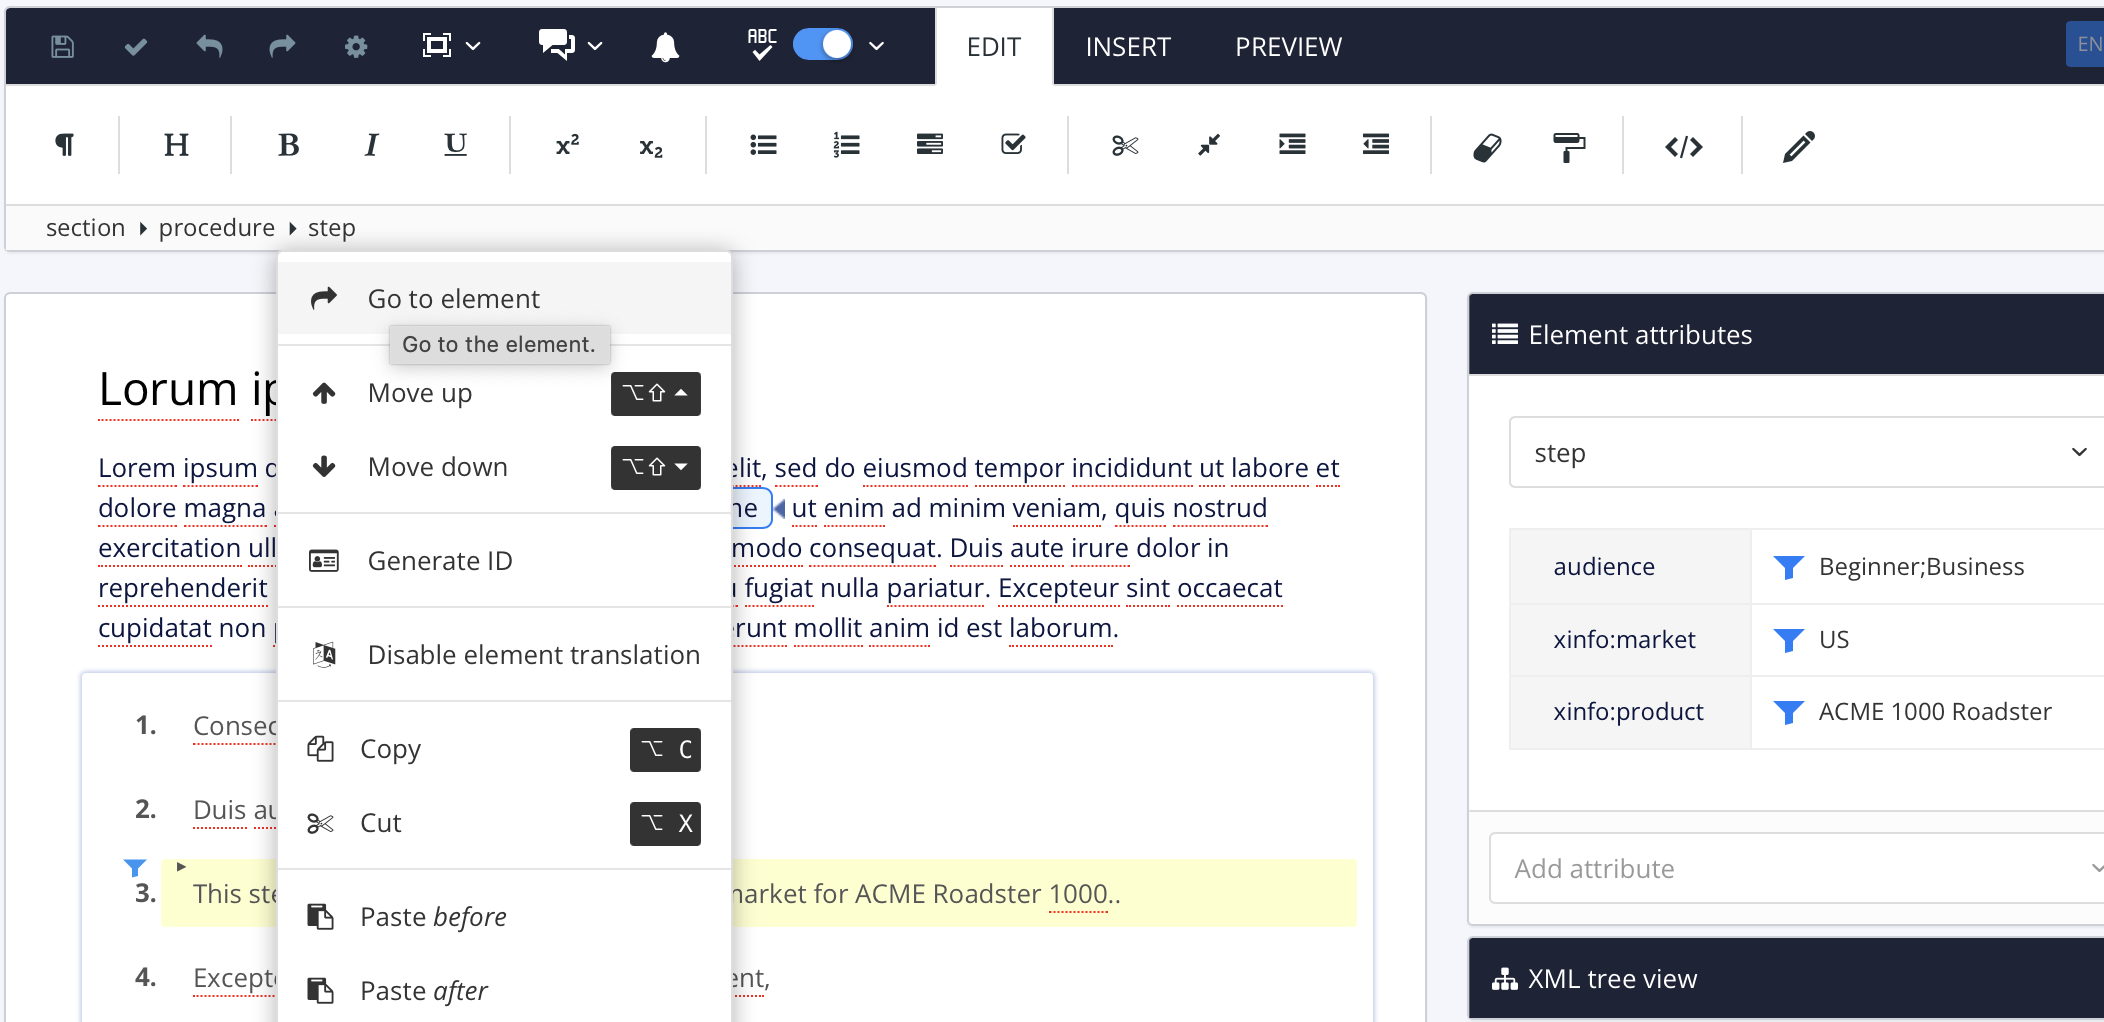Click the Undo arrow icon
Viewport: 2104px width, 1022px height.
[x=209, y=46]
